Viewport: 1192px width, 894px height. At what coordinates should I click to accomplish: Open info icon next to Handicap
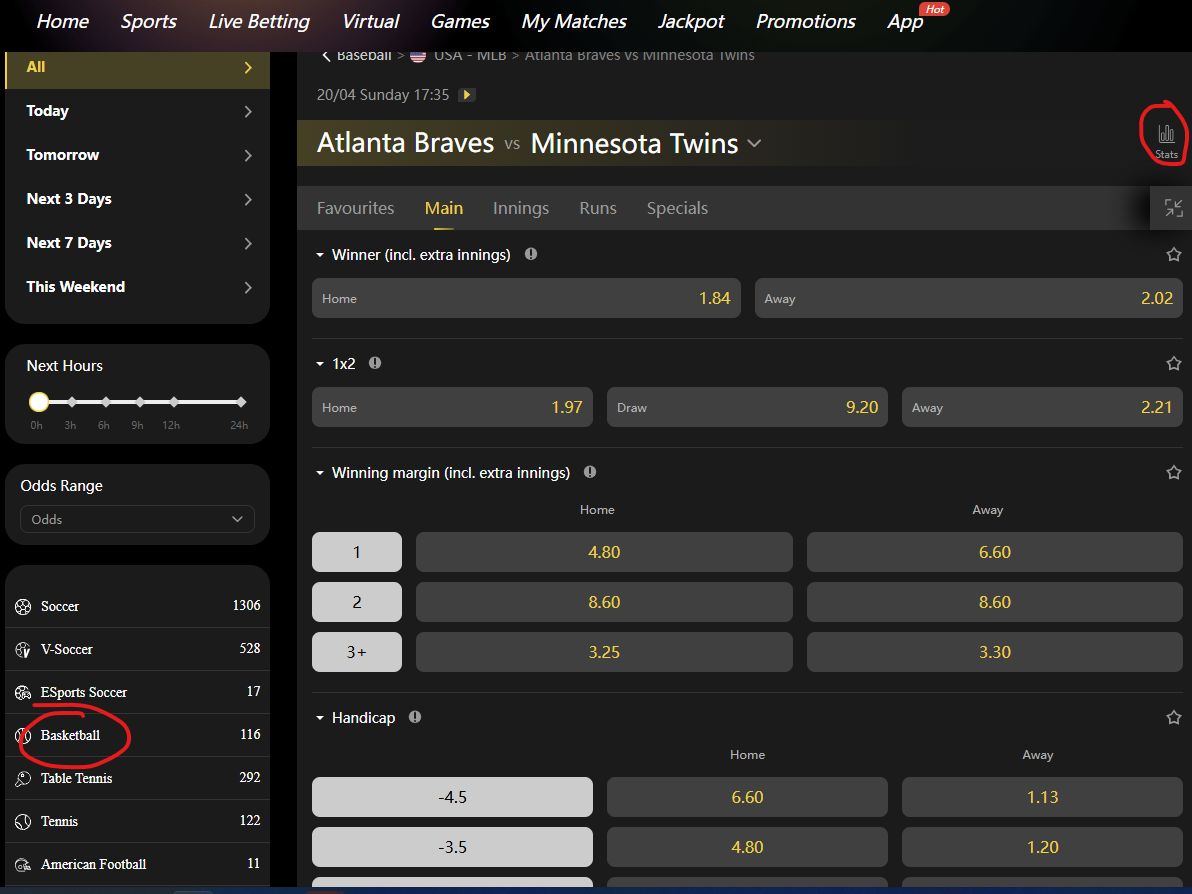414,717
